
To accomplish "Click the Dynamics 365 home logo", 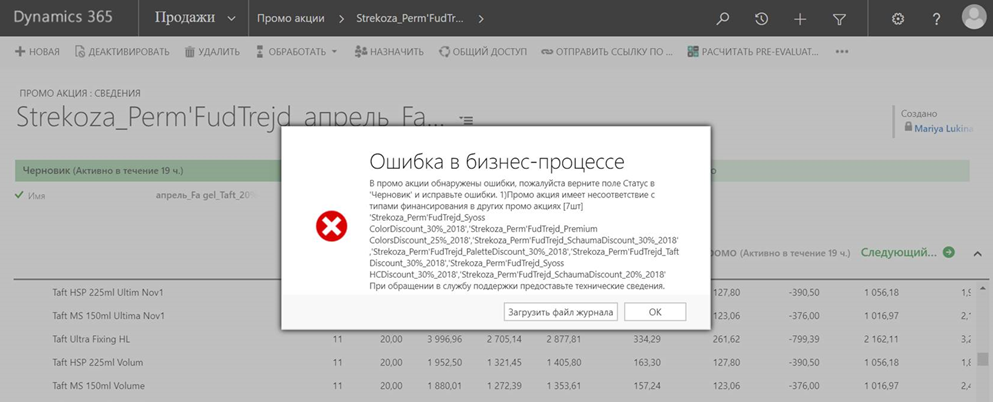I will [63, 17].
